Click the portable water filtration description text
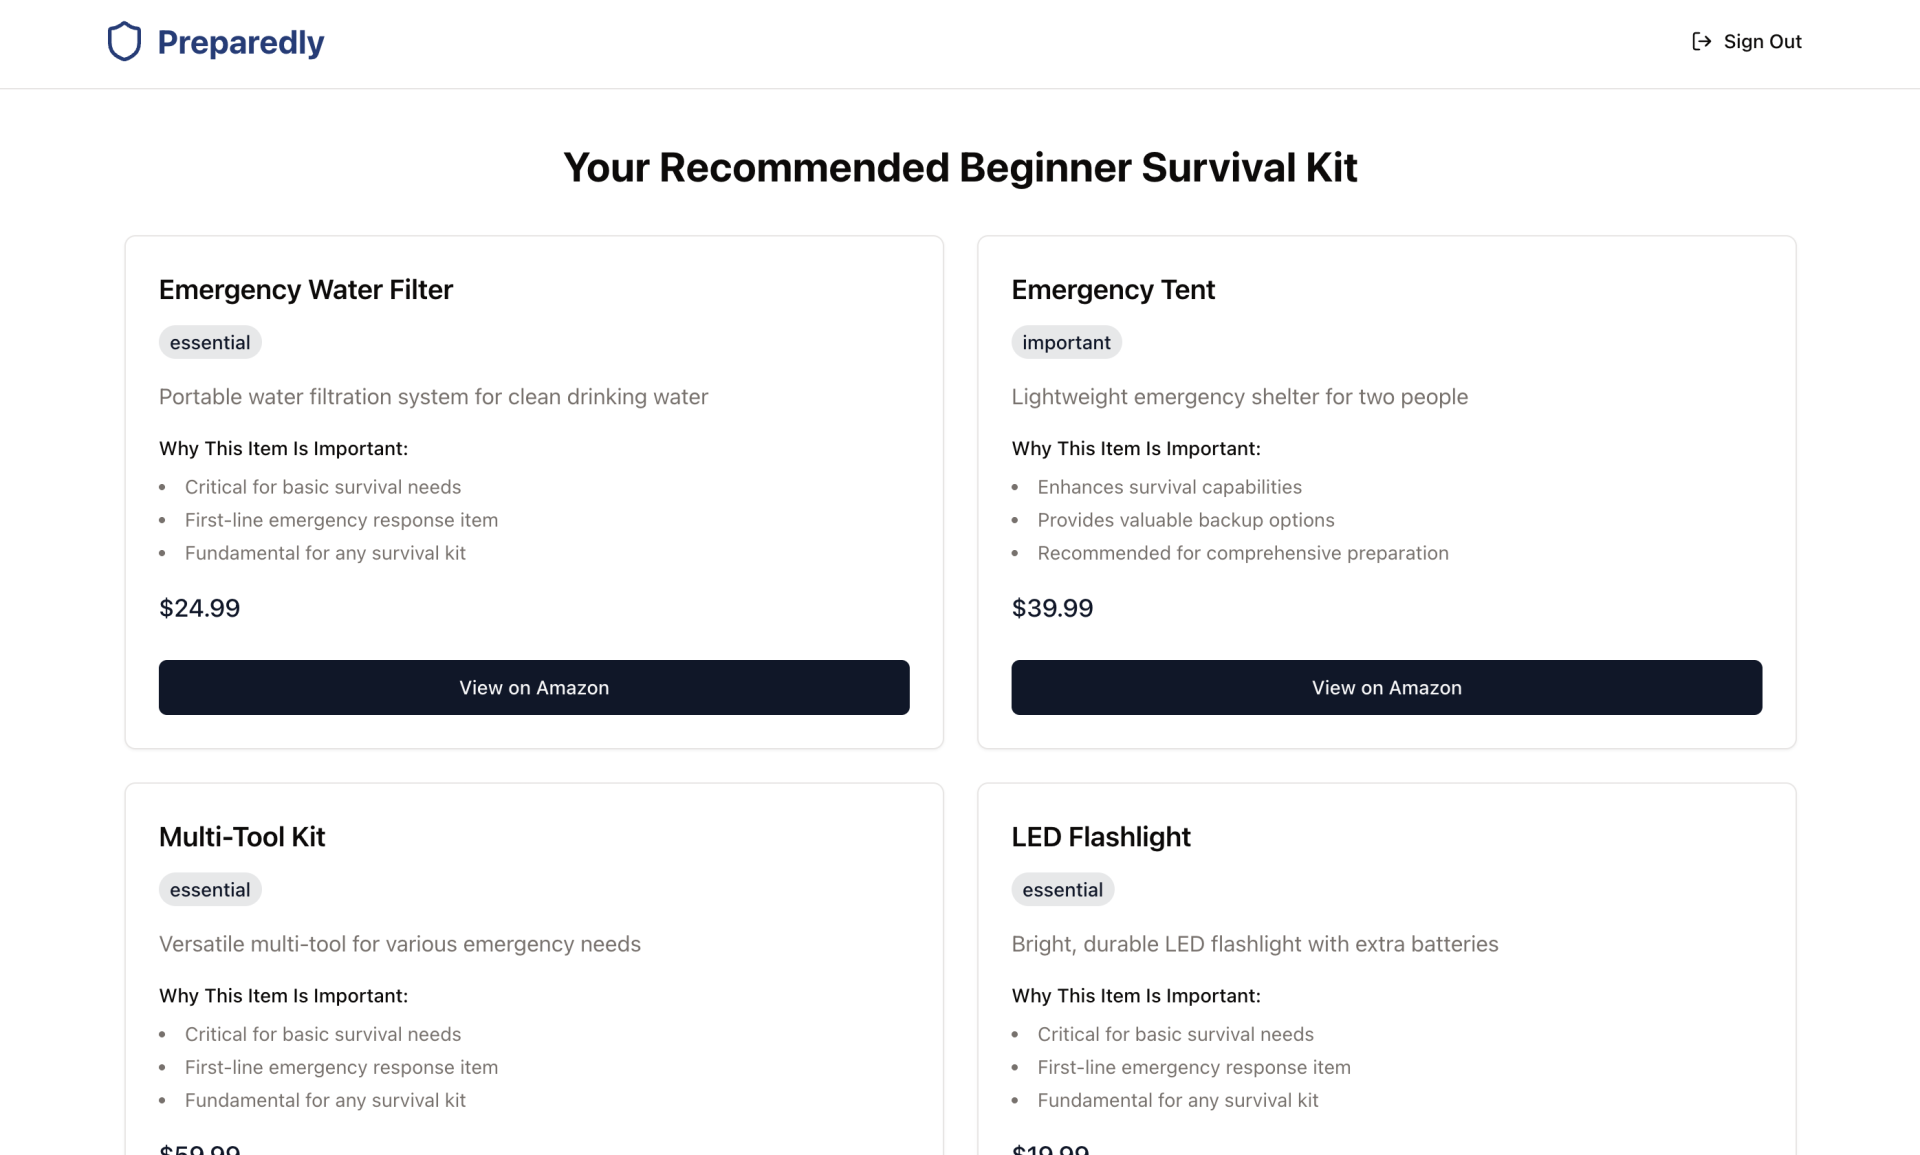Image resolution: width=1920 pixels, height=1155 pixels. 433,397
